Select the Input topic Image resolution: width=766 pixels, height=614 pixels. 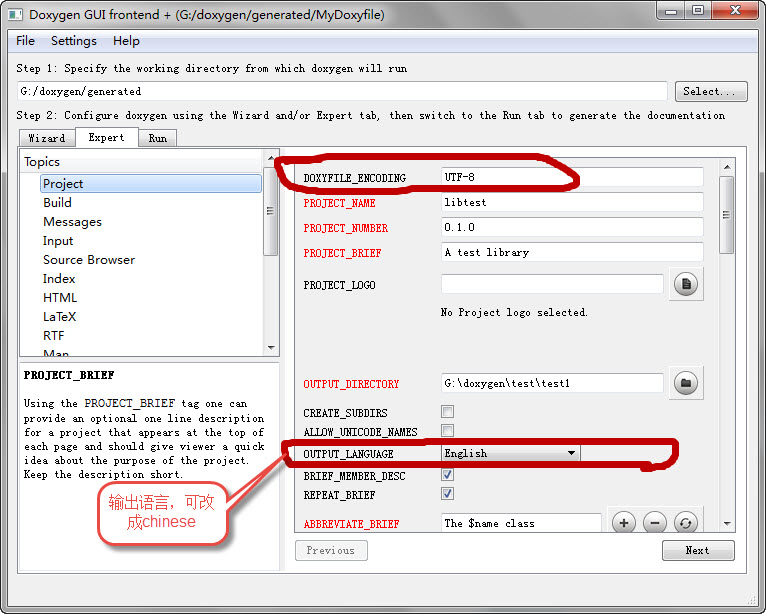[58, 241]
